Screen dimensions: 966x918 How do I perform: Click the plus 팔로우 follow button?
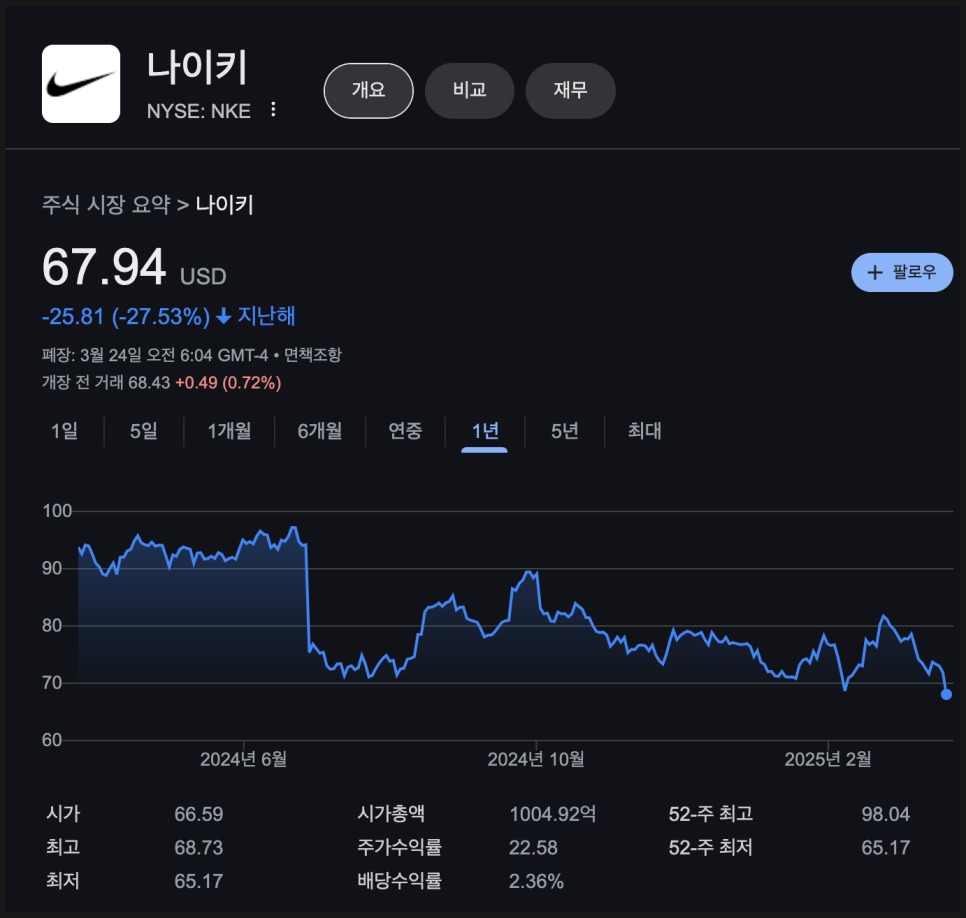pos(902,272)
